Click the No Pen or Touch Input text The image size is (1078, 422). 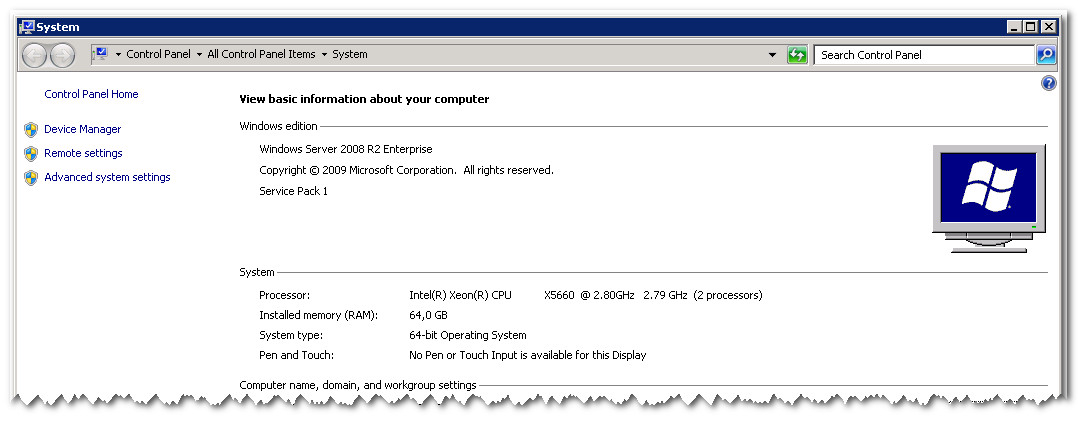coord(527,355)
